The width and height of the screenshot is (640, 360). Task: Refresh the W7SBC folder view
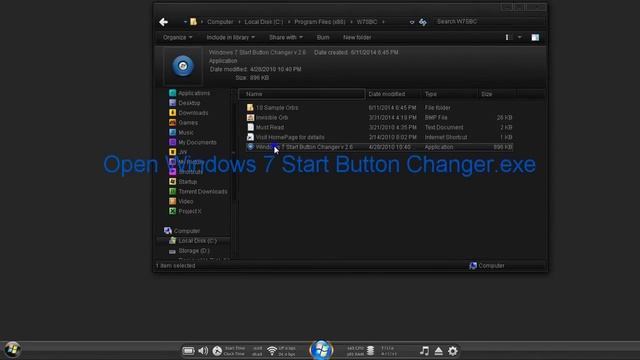pyautogui.click(x=423, y=22)
